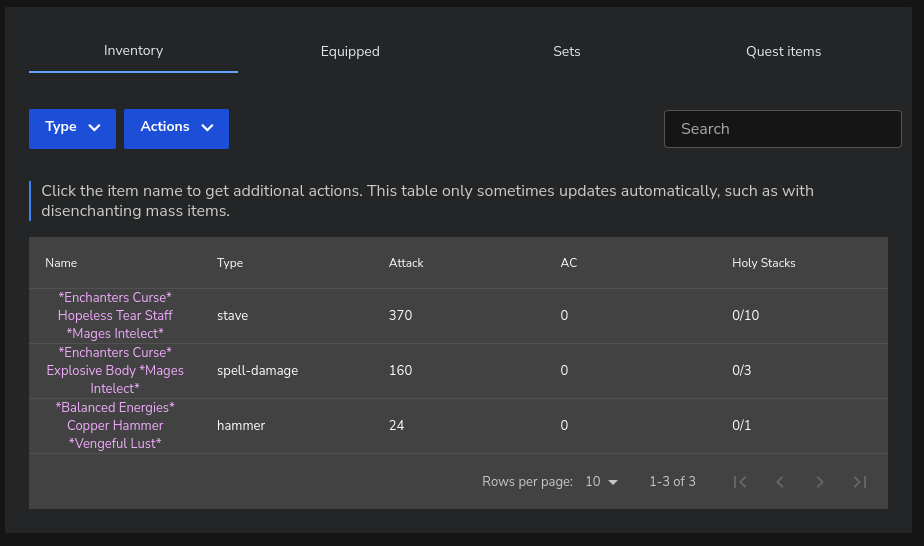Open the Sets tab
Image resolution: width=924 pixels, height=546 pixels.
point(566,51)
